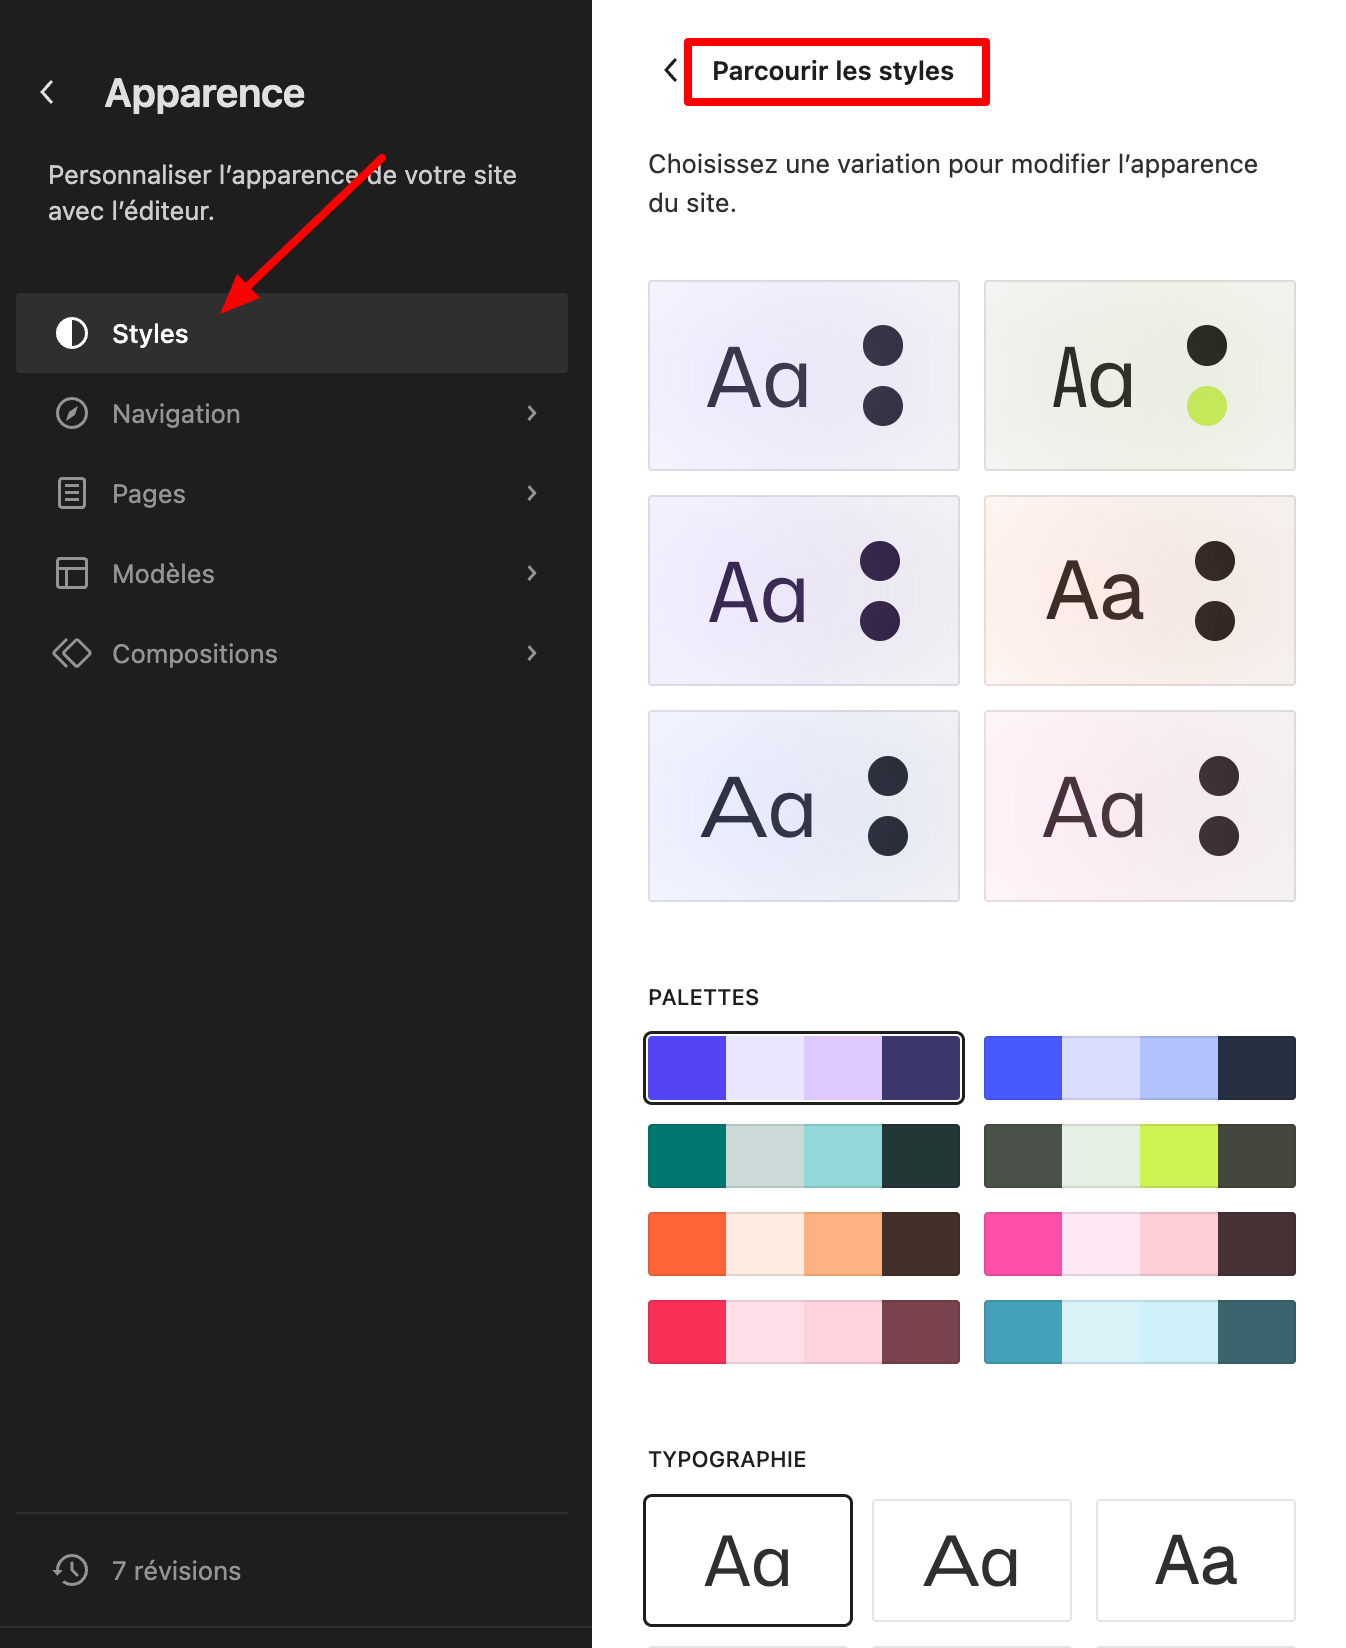Select the first outlined typography option
This screenshot has width=1346, height=1648.
(748, 1560)
